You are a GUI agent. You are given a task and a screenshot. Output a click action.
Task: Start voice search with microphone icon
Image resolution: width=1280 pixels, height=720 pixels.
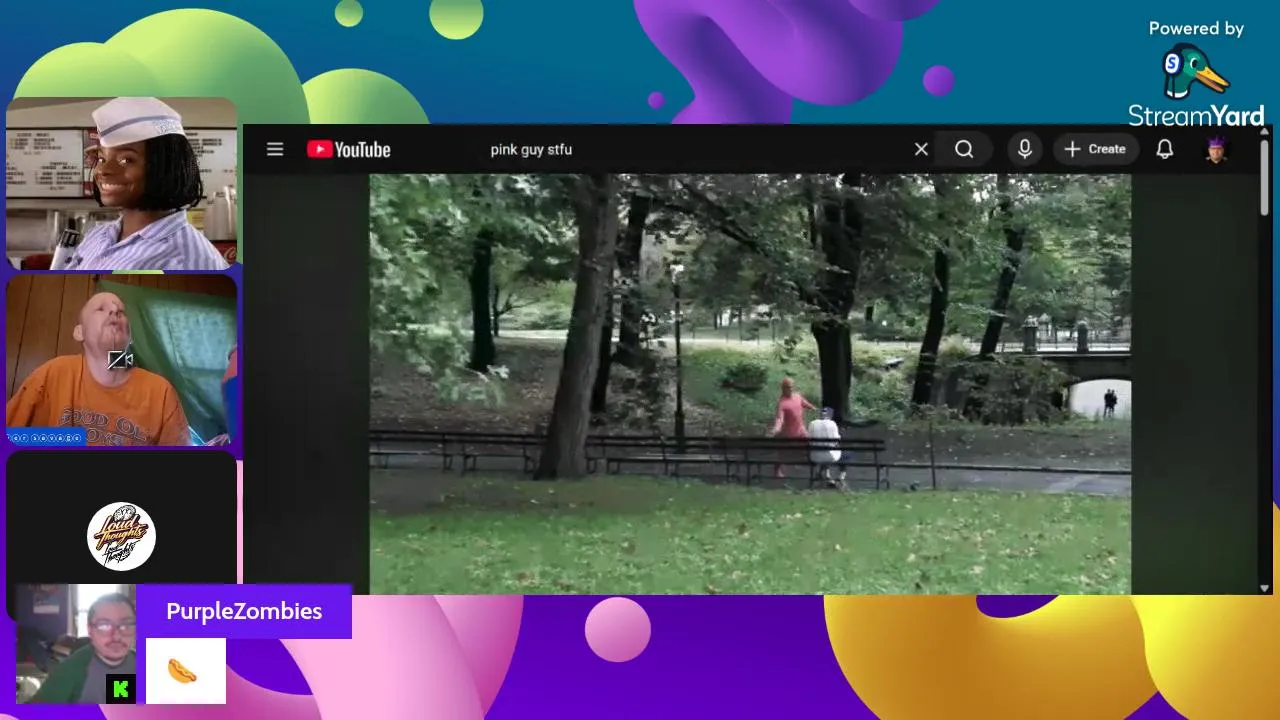tap(1024, 149)
